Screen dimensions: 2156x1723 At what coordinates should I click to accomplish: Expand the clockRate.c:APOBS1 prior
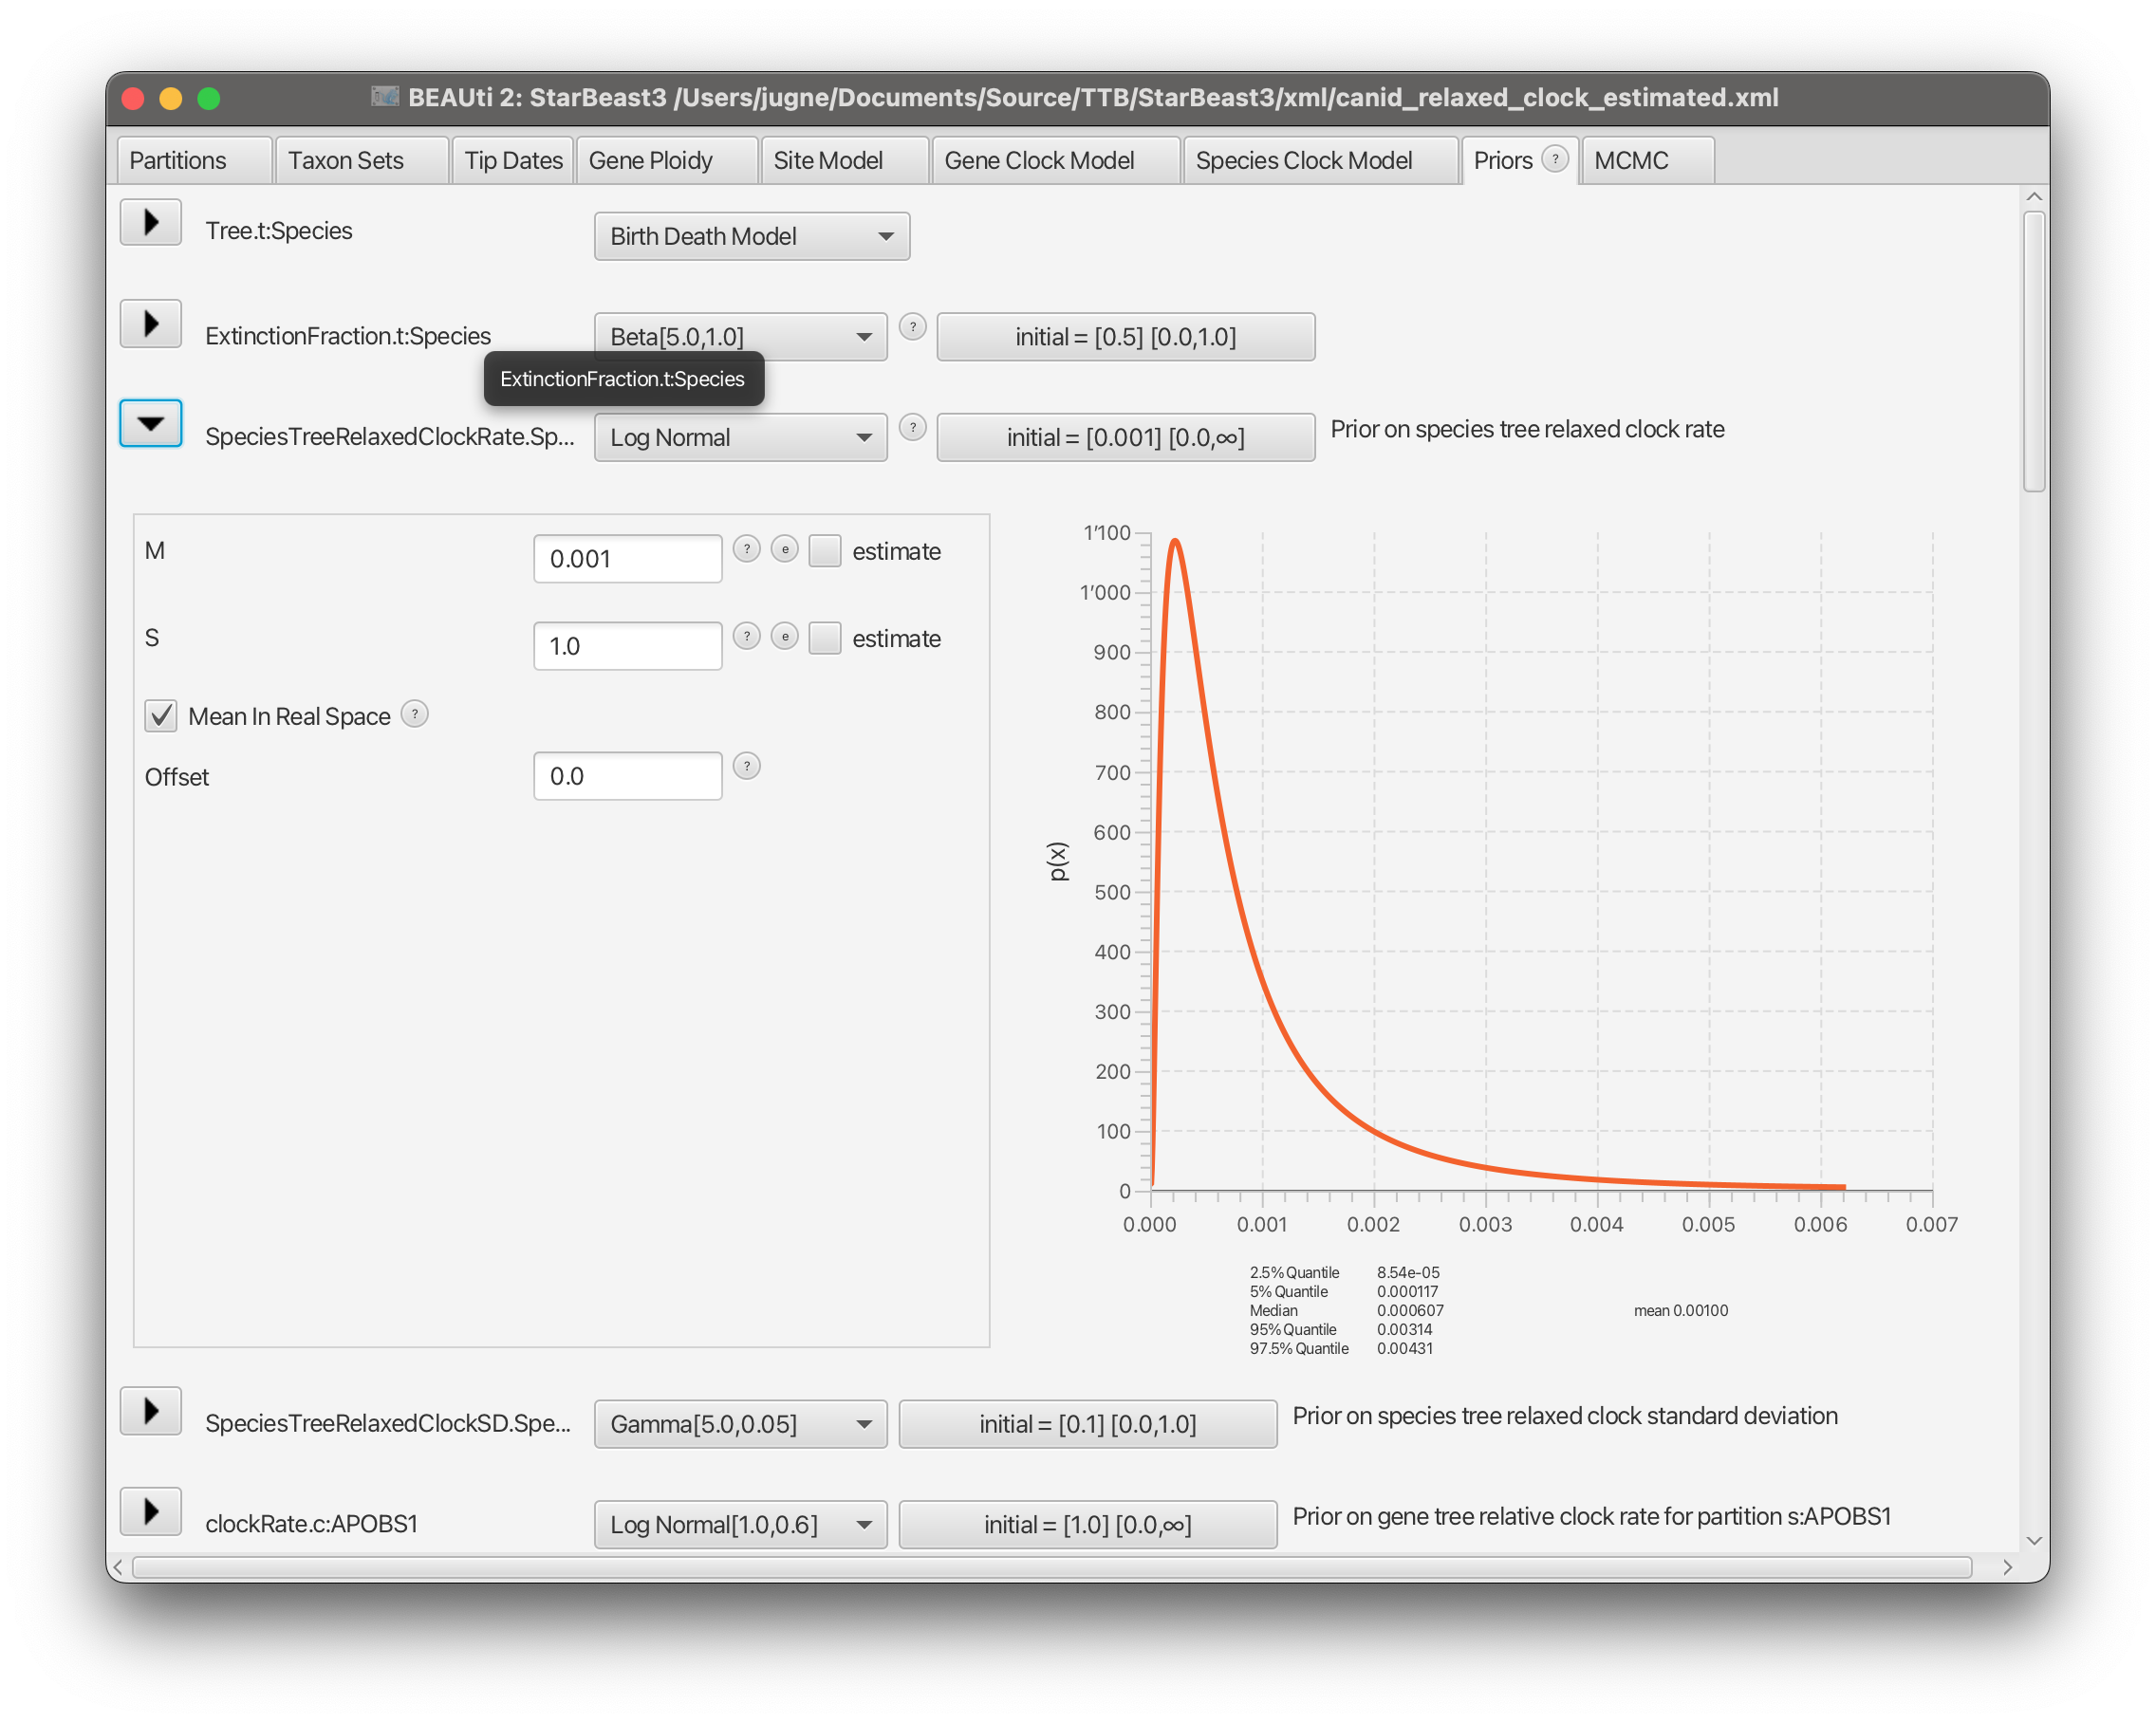tap(151, 1511)
